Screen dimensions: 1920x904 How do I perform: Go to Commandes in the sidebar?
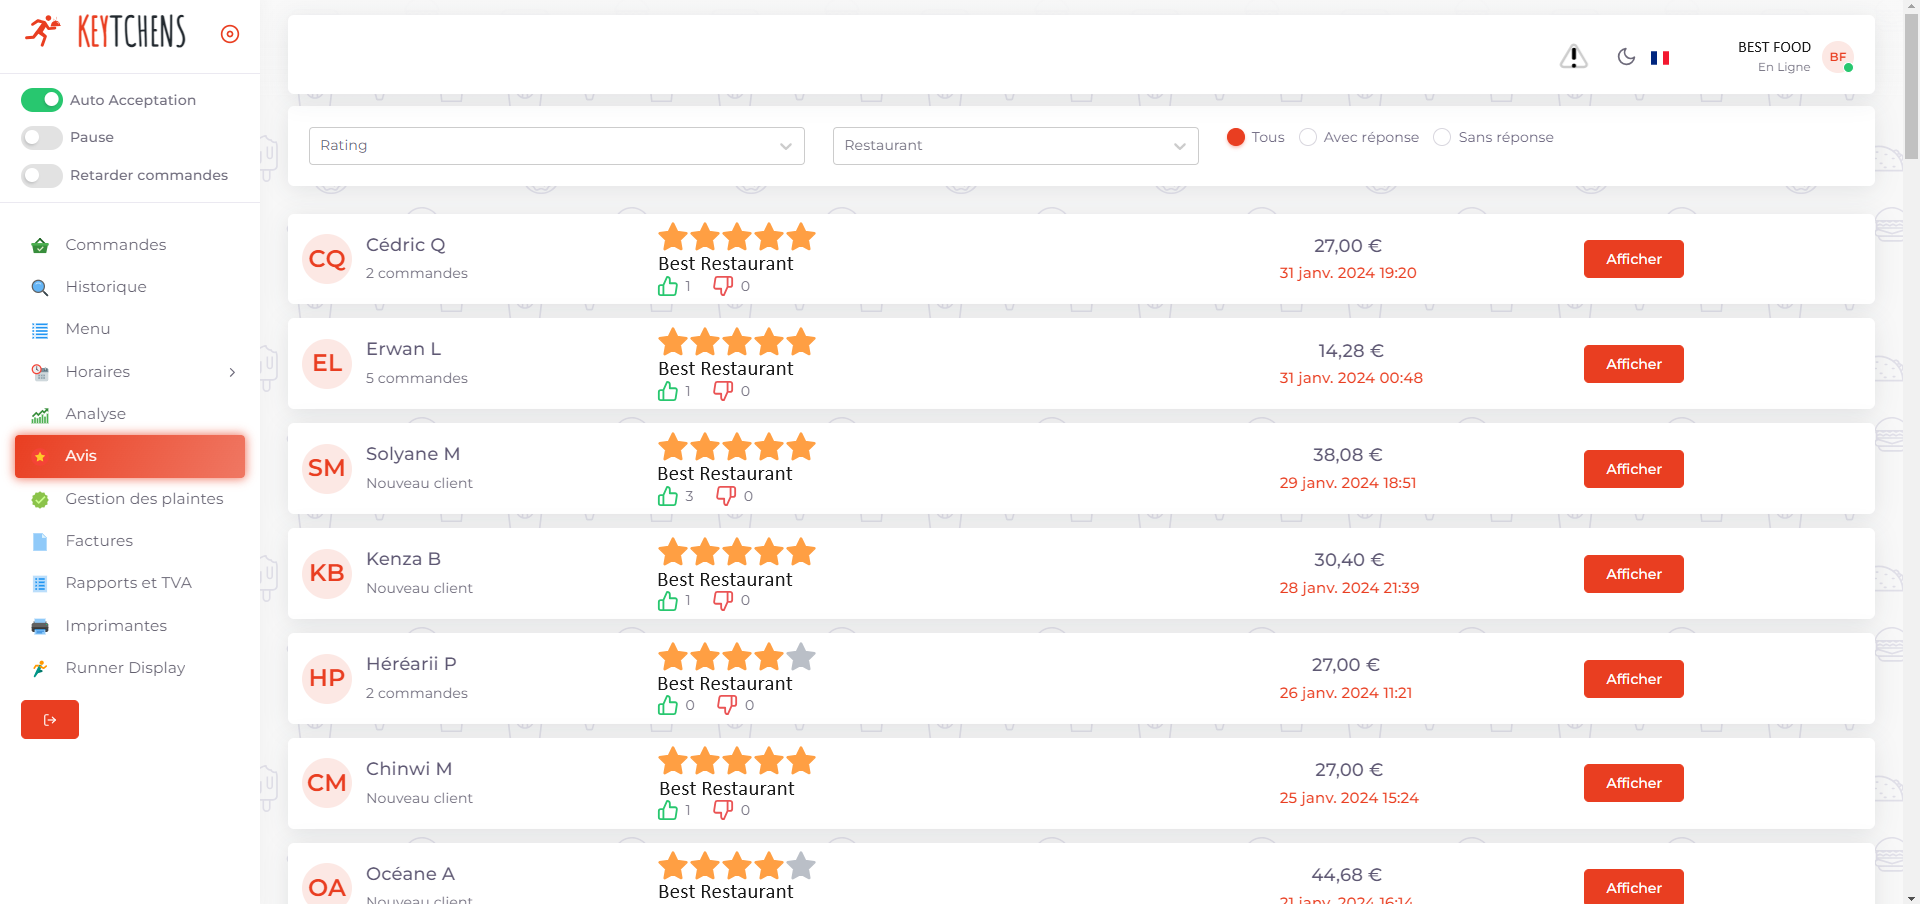pyautogui.click(x=115, y=245)
